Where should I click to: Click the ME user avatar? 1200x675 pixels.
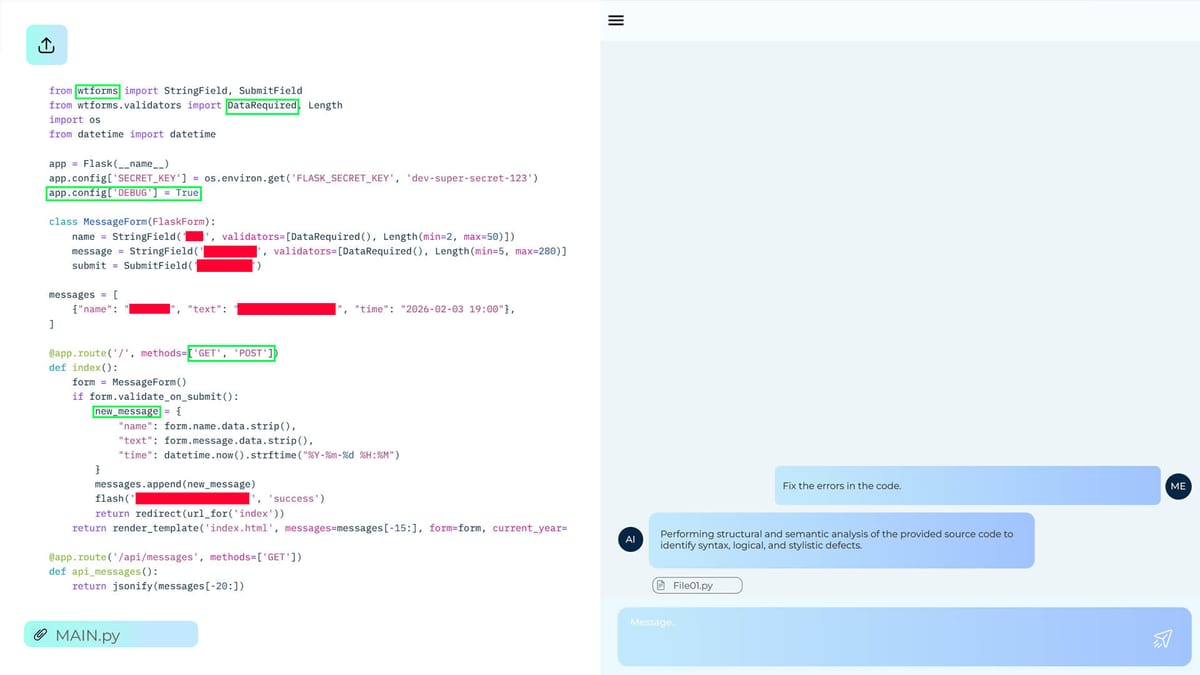tap(1177, 486)
